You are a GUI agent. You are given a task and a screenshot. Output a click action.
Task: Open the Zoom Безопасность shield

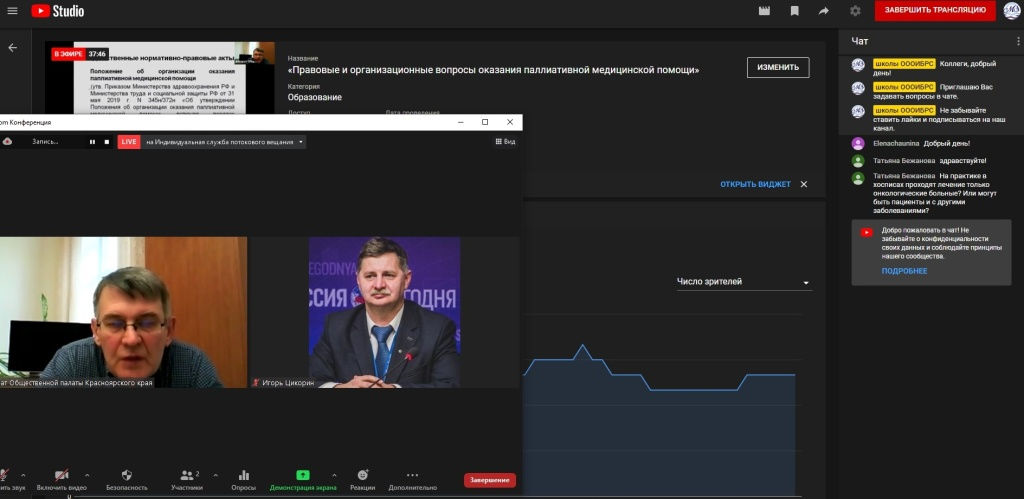pos(127,479)
